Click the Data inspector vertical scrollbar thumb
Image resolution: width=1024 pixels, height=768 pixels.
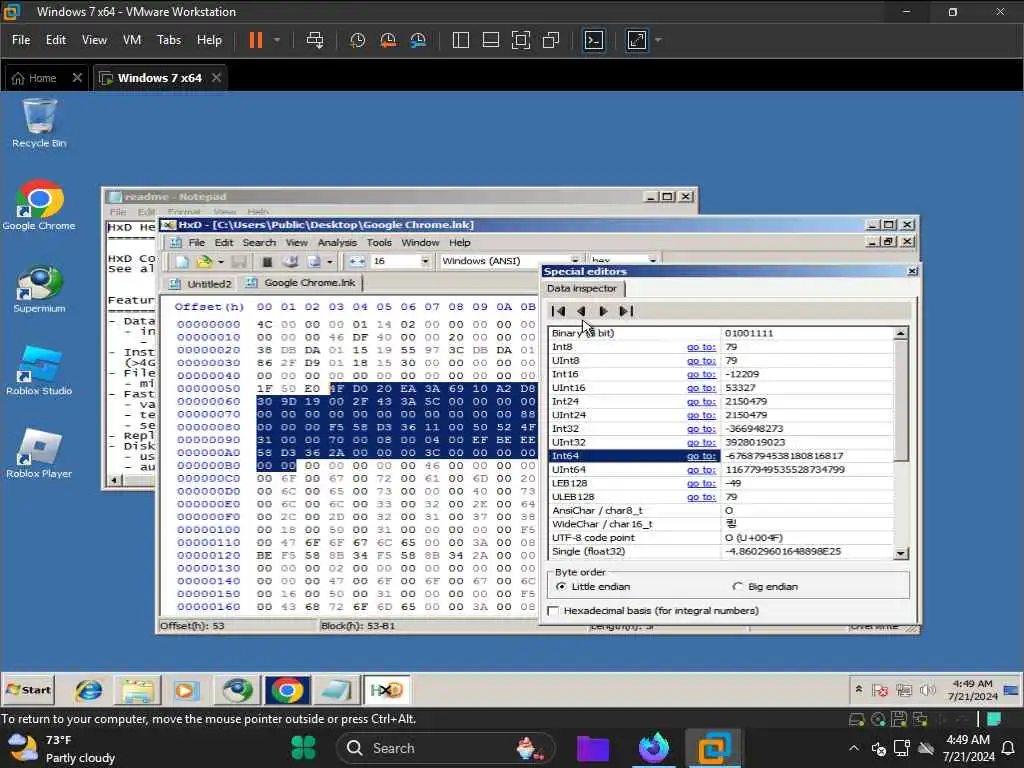(x=901, y=401)
